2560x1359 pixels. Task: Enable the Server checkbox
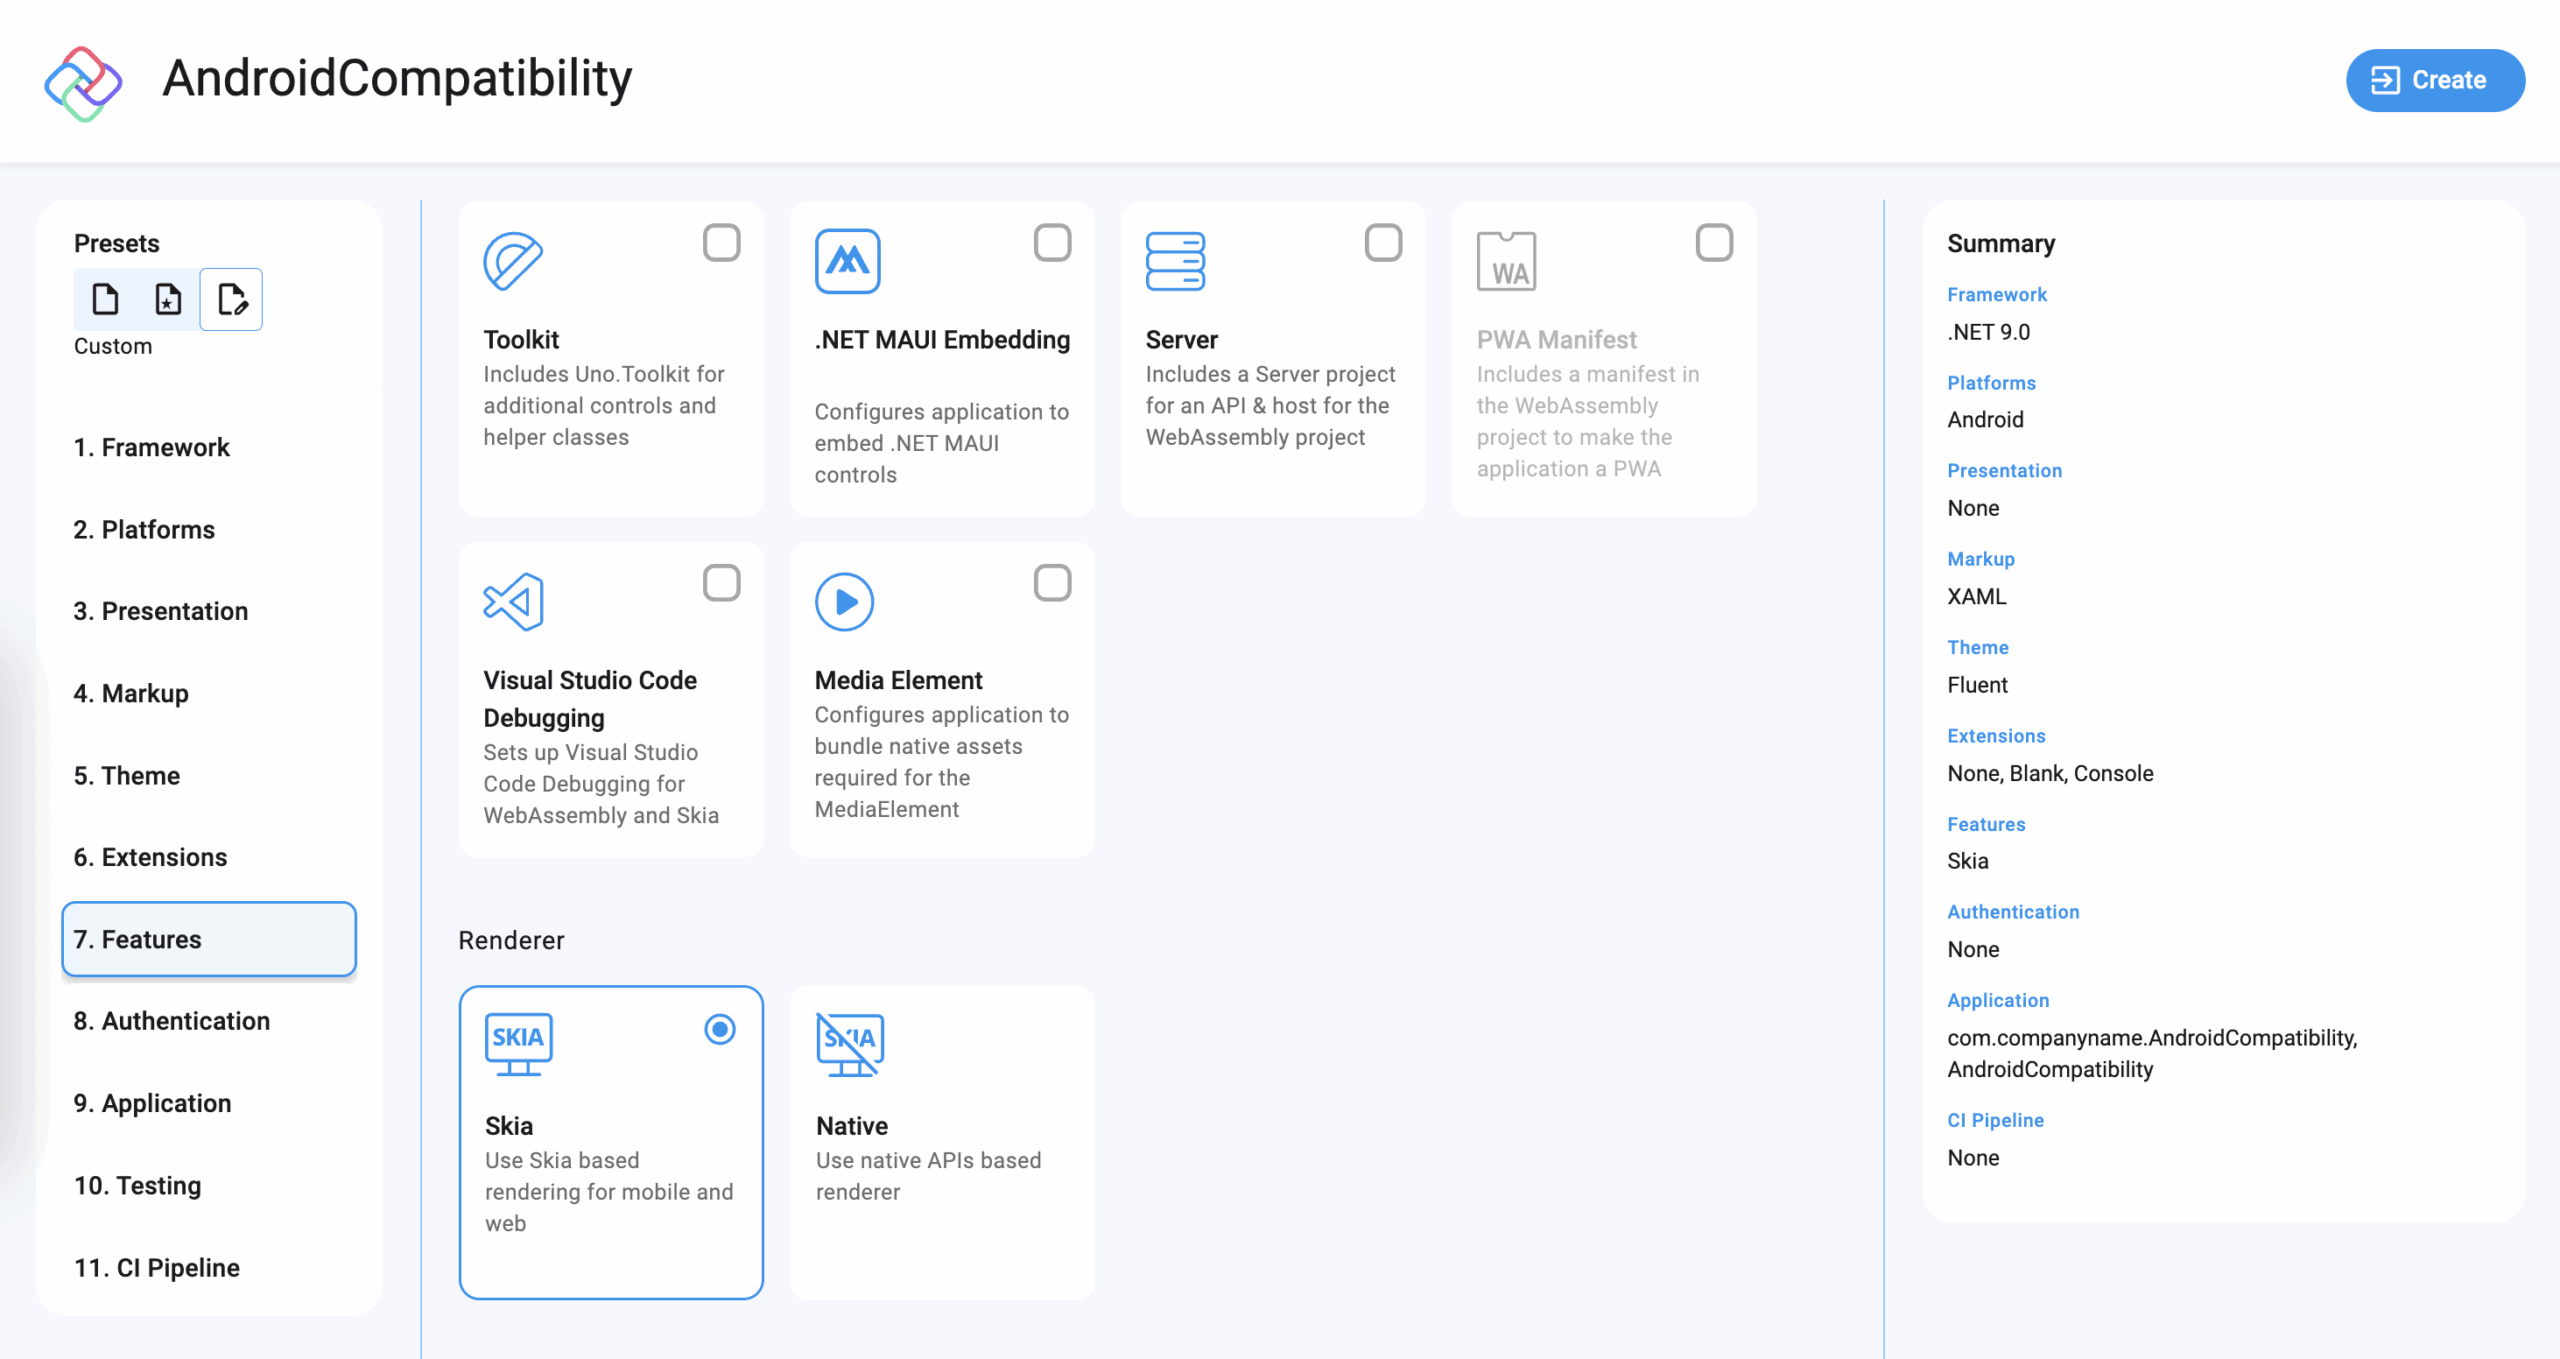click(1383, 243)
